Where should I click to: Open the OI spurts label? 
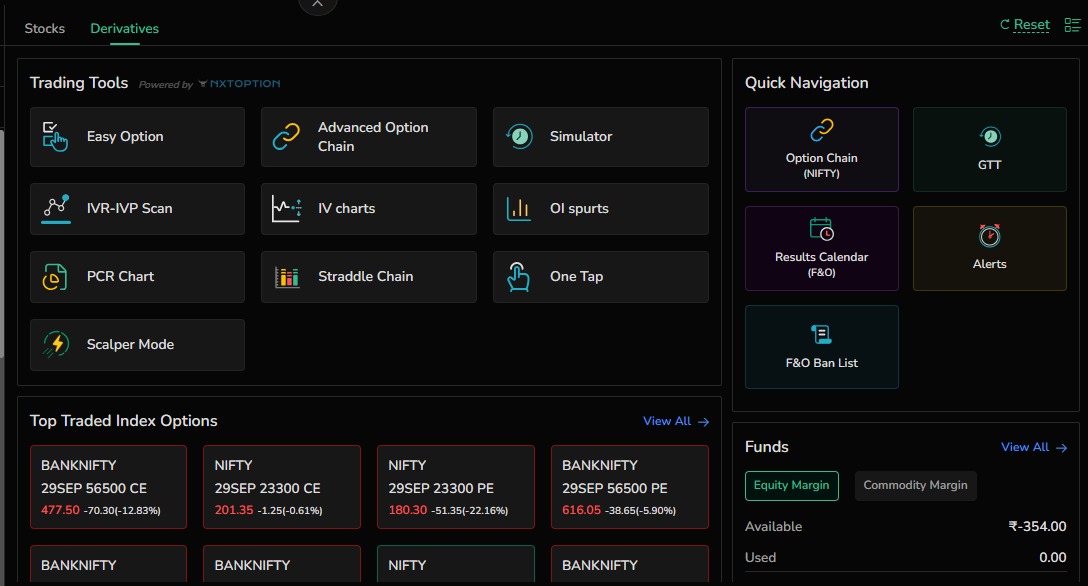pos(579,209)
